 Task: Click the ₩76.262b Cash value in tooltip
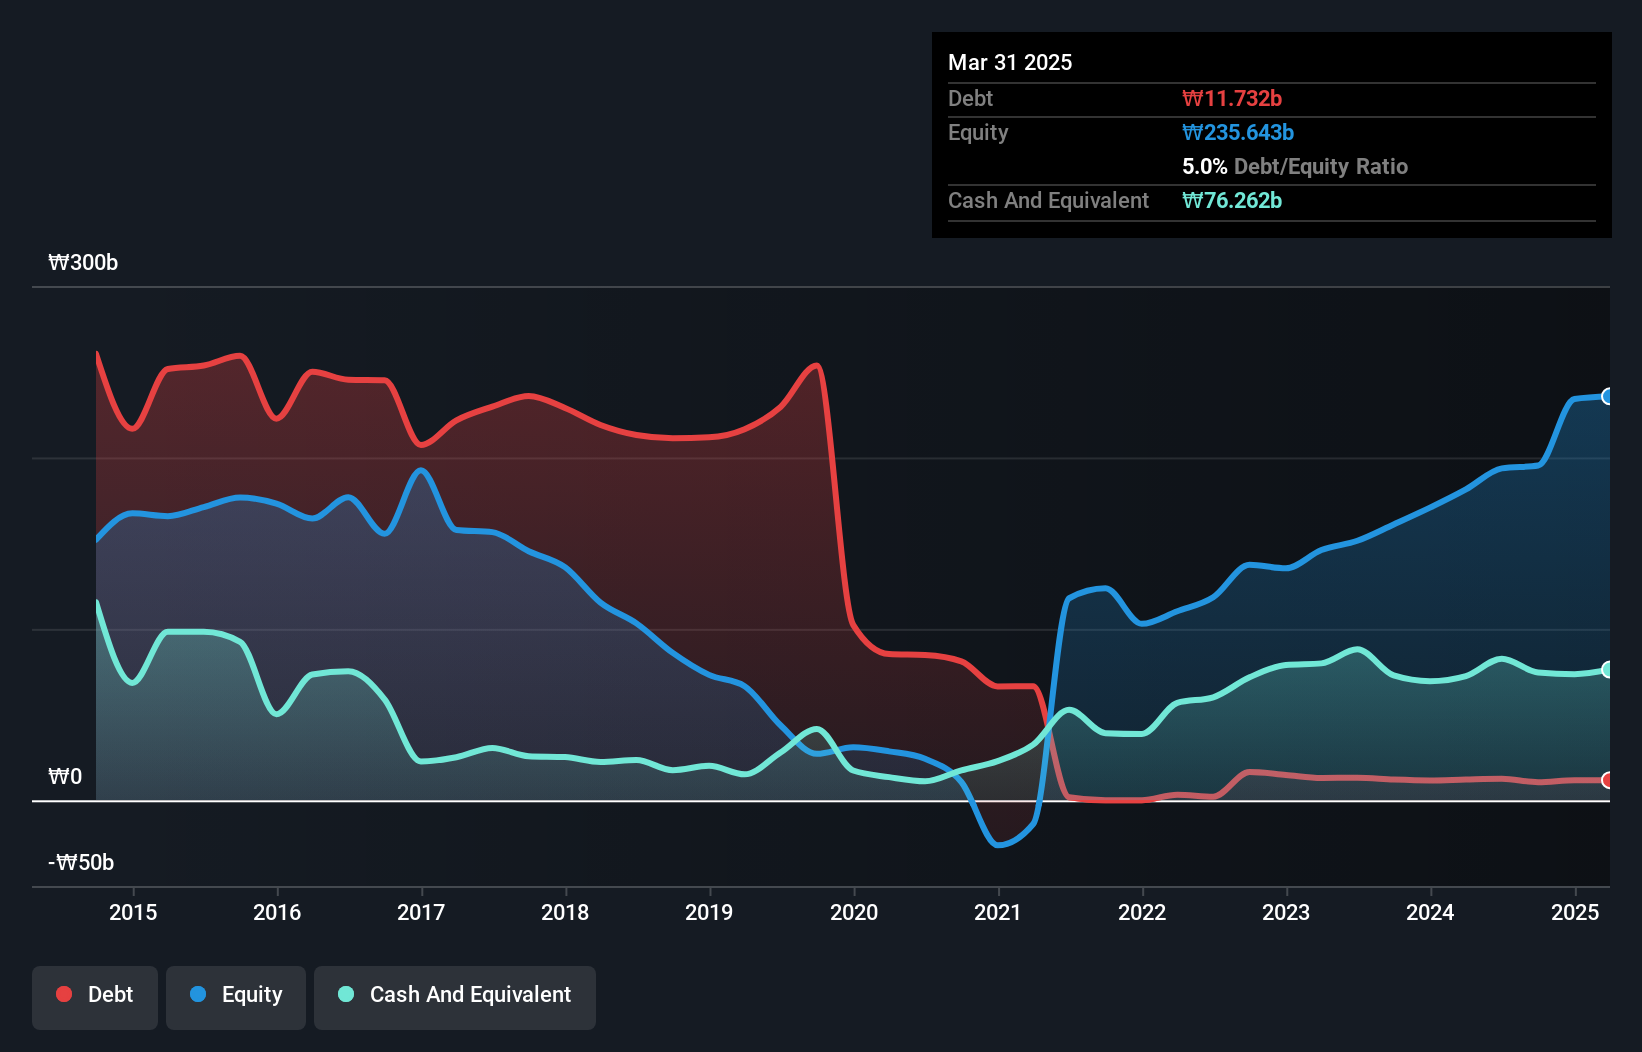(1232, 200)
